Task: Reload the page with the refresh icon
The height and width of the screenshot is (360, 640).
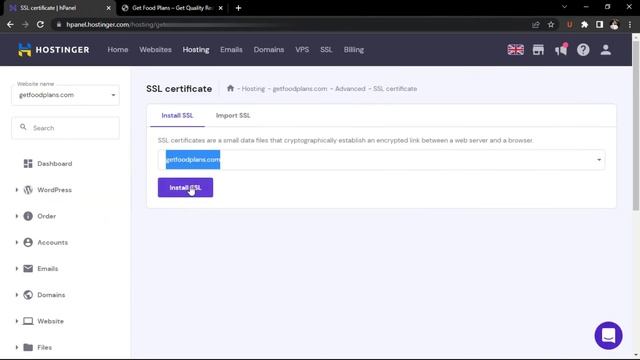Action: (x=40, y=24)
